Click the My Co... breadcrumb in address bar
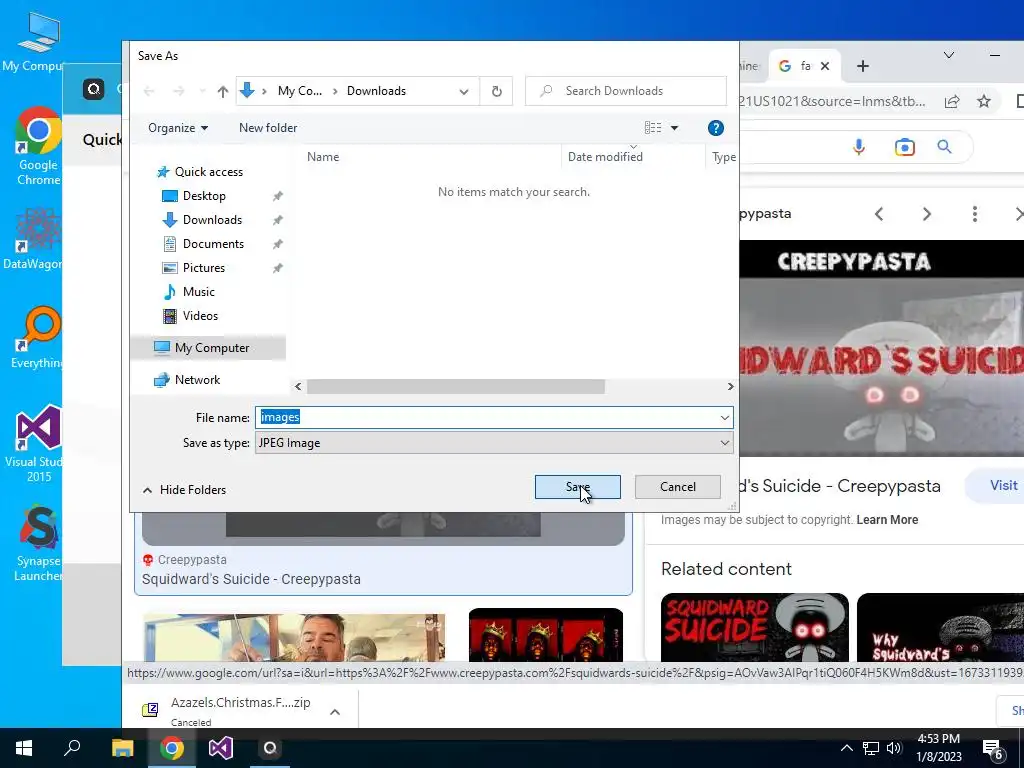Image resolution: width=1024 pixels, height=768 pixels. [x=300, y=91]
